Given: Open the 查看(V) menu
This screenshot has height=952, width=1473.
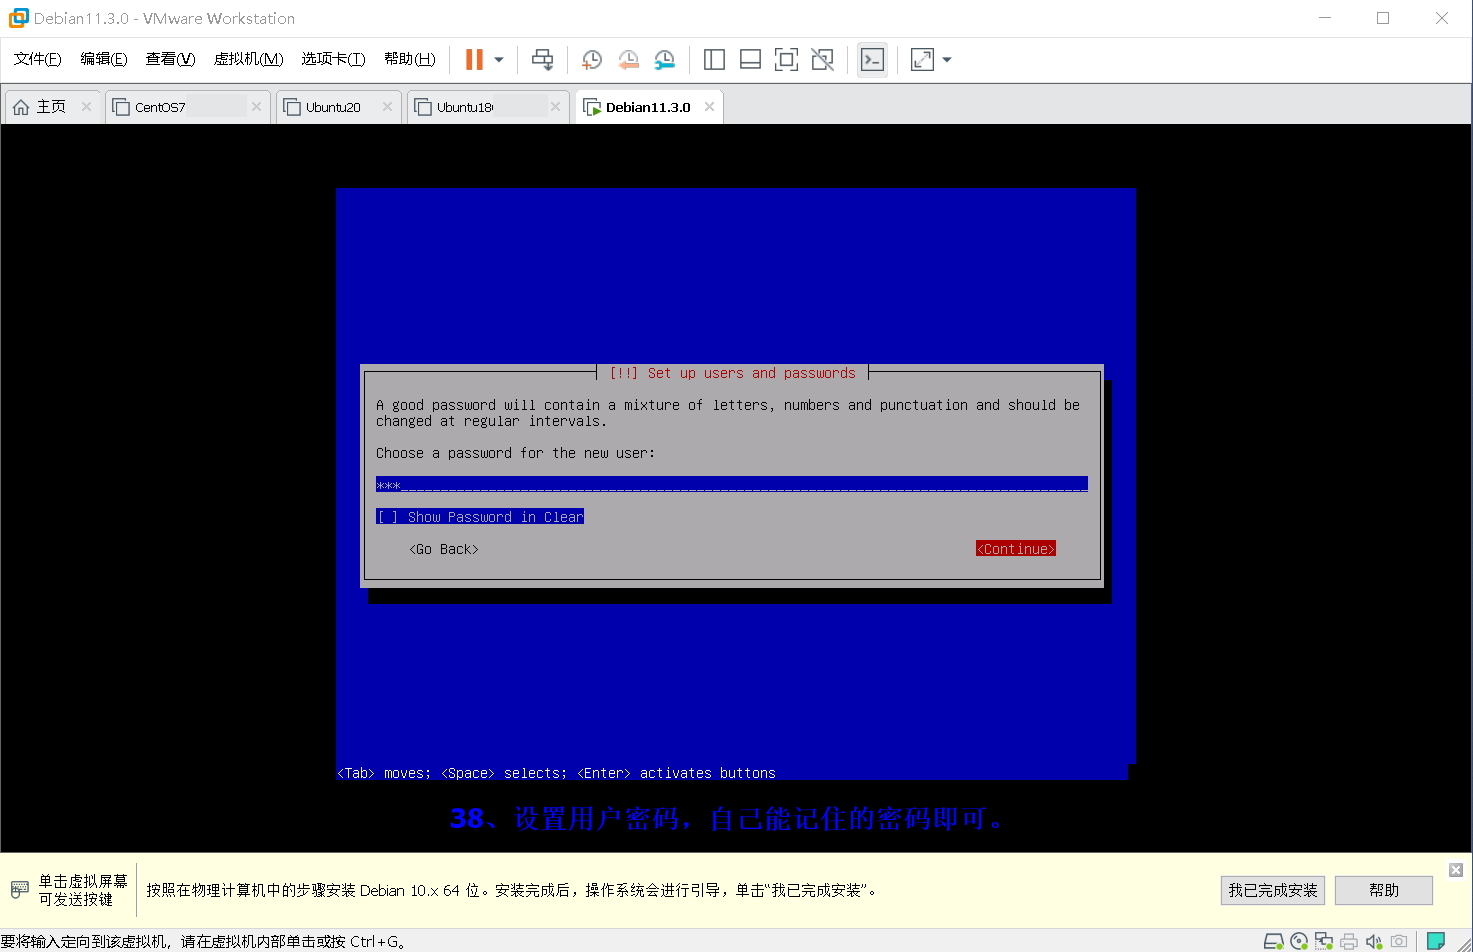Looking at the screenshot, I should [x=170, y=59].
